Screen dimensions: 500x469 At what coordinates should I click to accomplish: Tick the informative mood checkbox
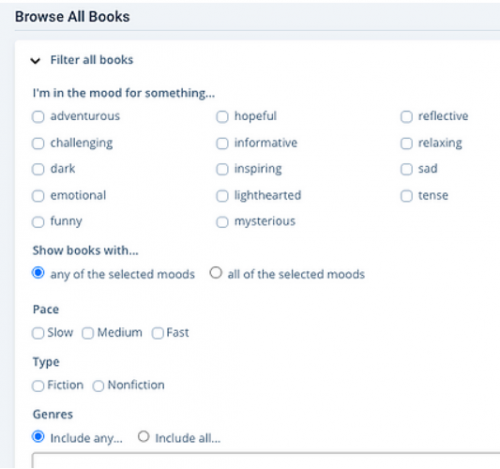[222, 143]
